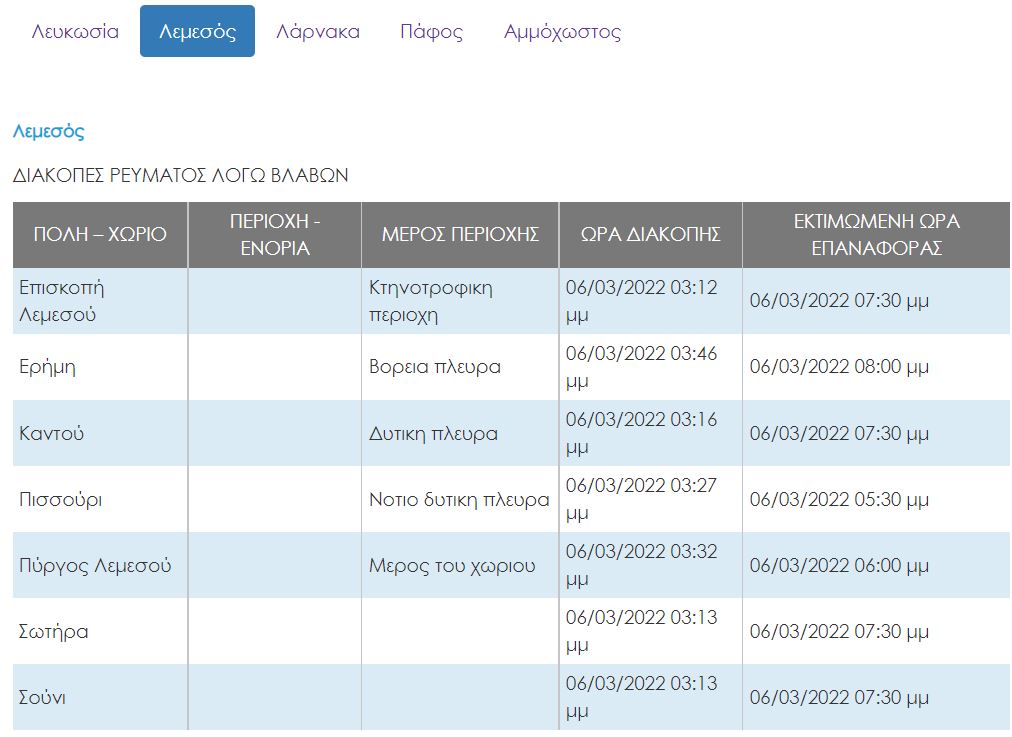Image resolution: width=1012 pixels, height=737 pixels.
Task: Go to the Πάφος tab
Action: point(432,32)
